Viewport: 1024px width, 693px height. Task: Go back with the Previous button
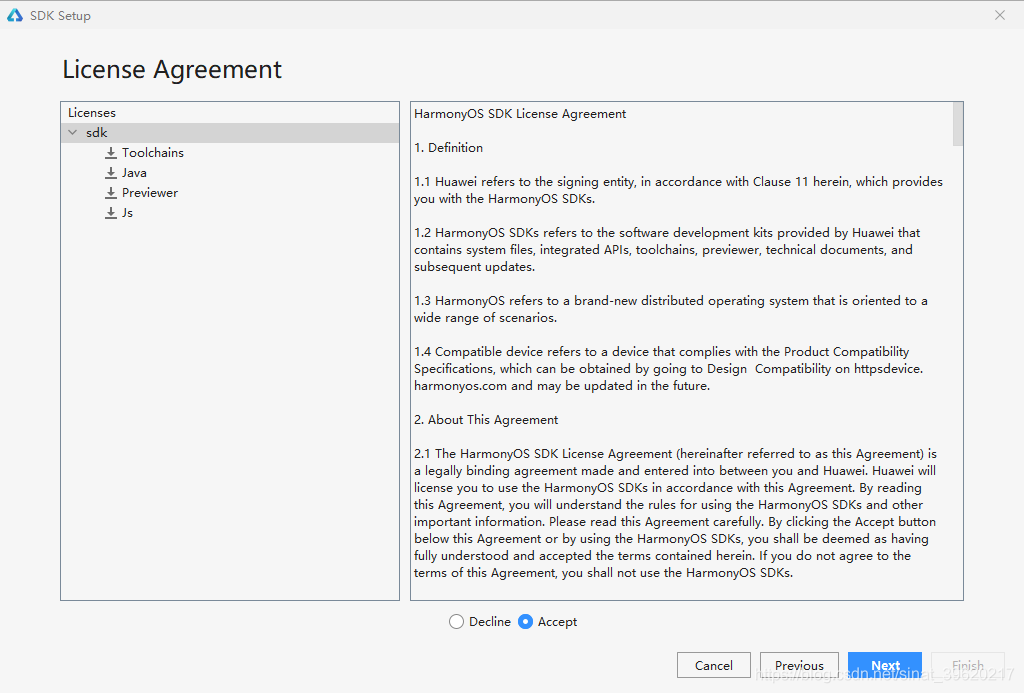click(x=799, y=665)
